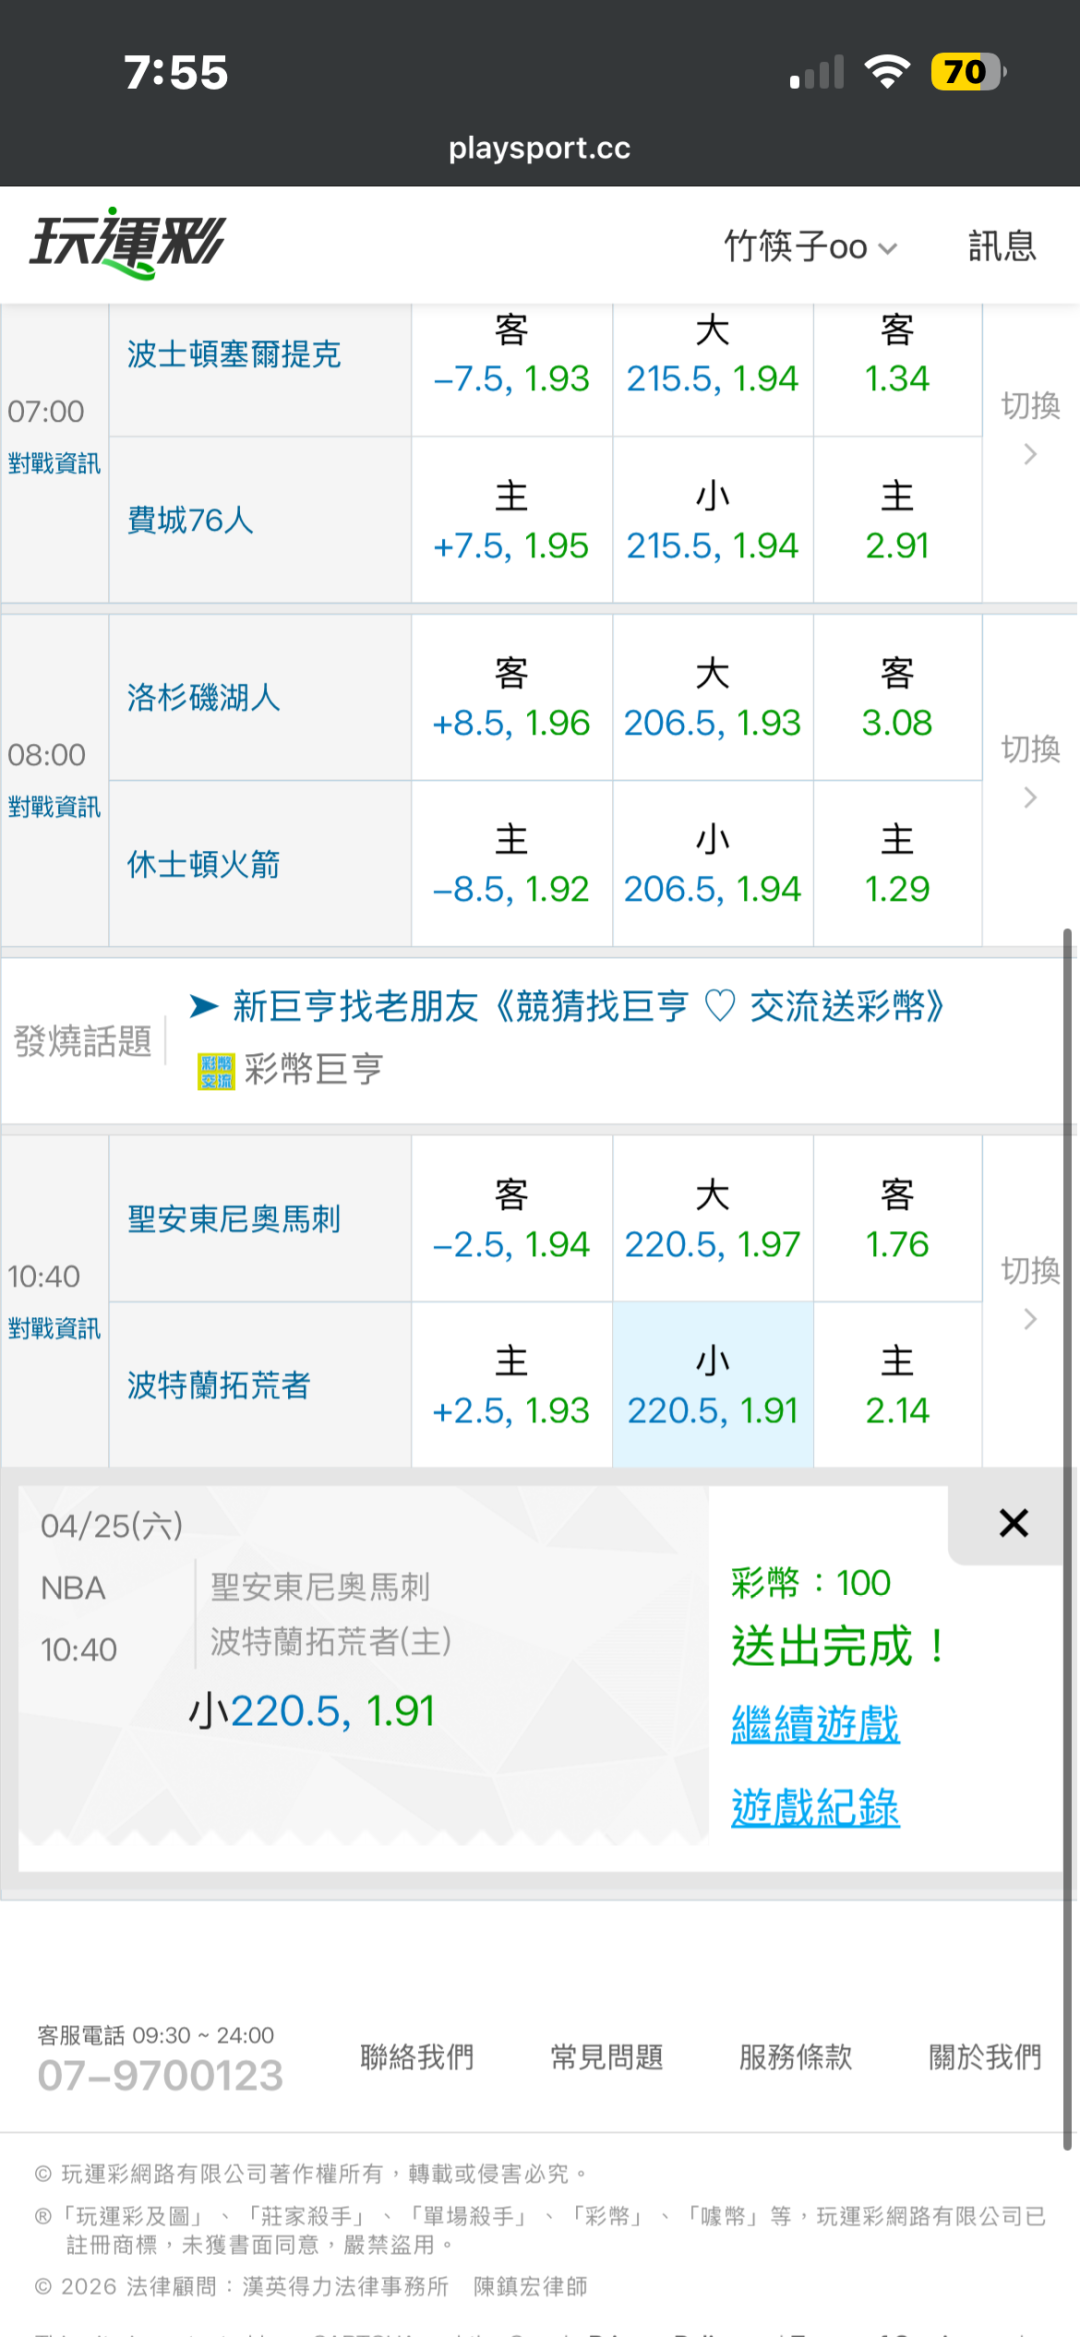Image resolution: width=1080 pixels, height=2337 pixels.
Task: Open 聖安東尼奧馬刺 team link
Action: (x=234, y=1219)
